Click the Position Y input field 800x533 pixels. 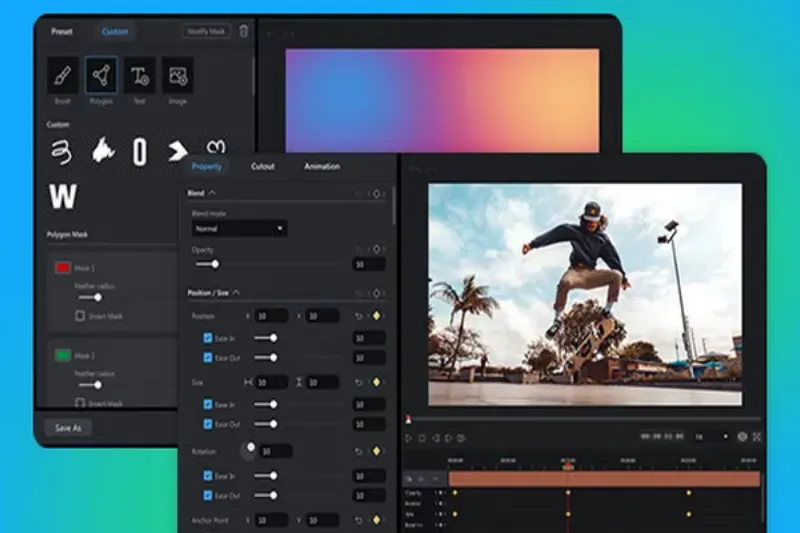pyautogui.click(x=322, y=316)
